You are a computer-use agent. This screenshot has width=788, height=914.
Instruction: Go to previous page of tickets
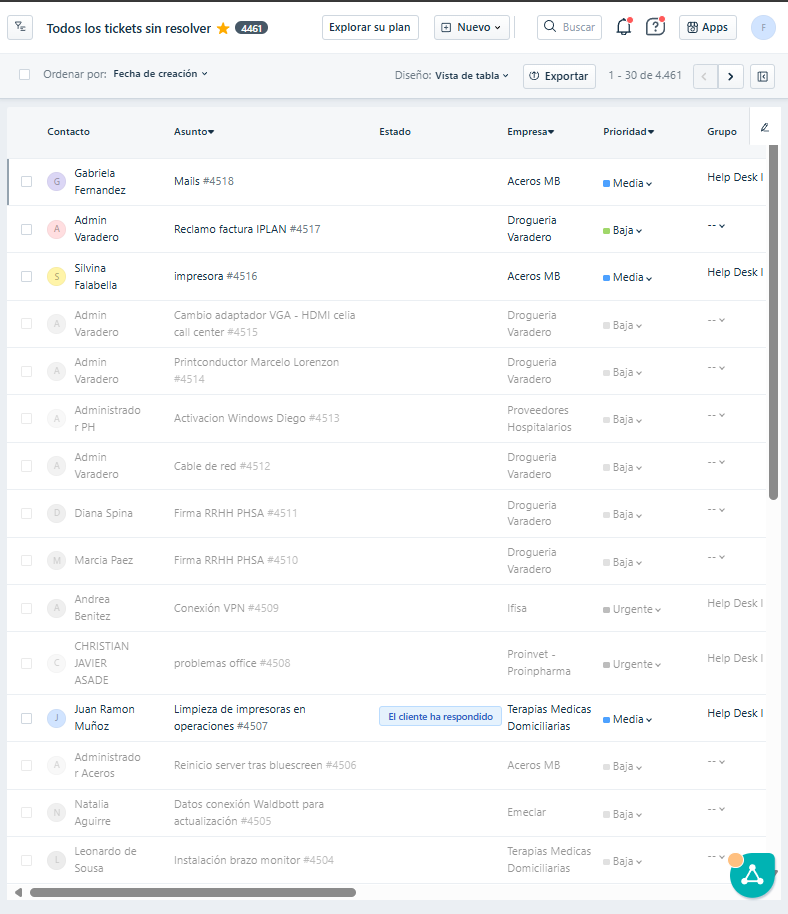(705, 76)
